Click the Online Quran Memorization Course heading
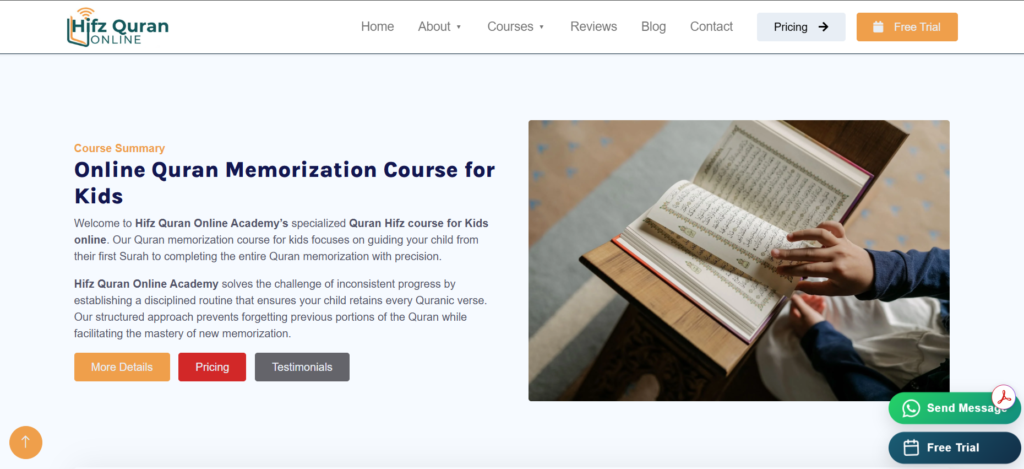1024x469 pixels. 285,182
